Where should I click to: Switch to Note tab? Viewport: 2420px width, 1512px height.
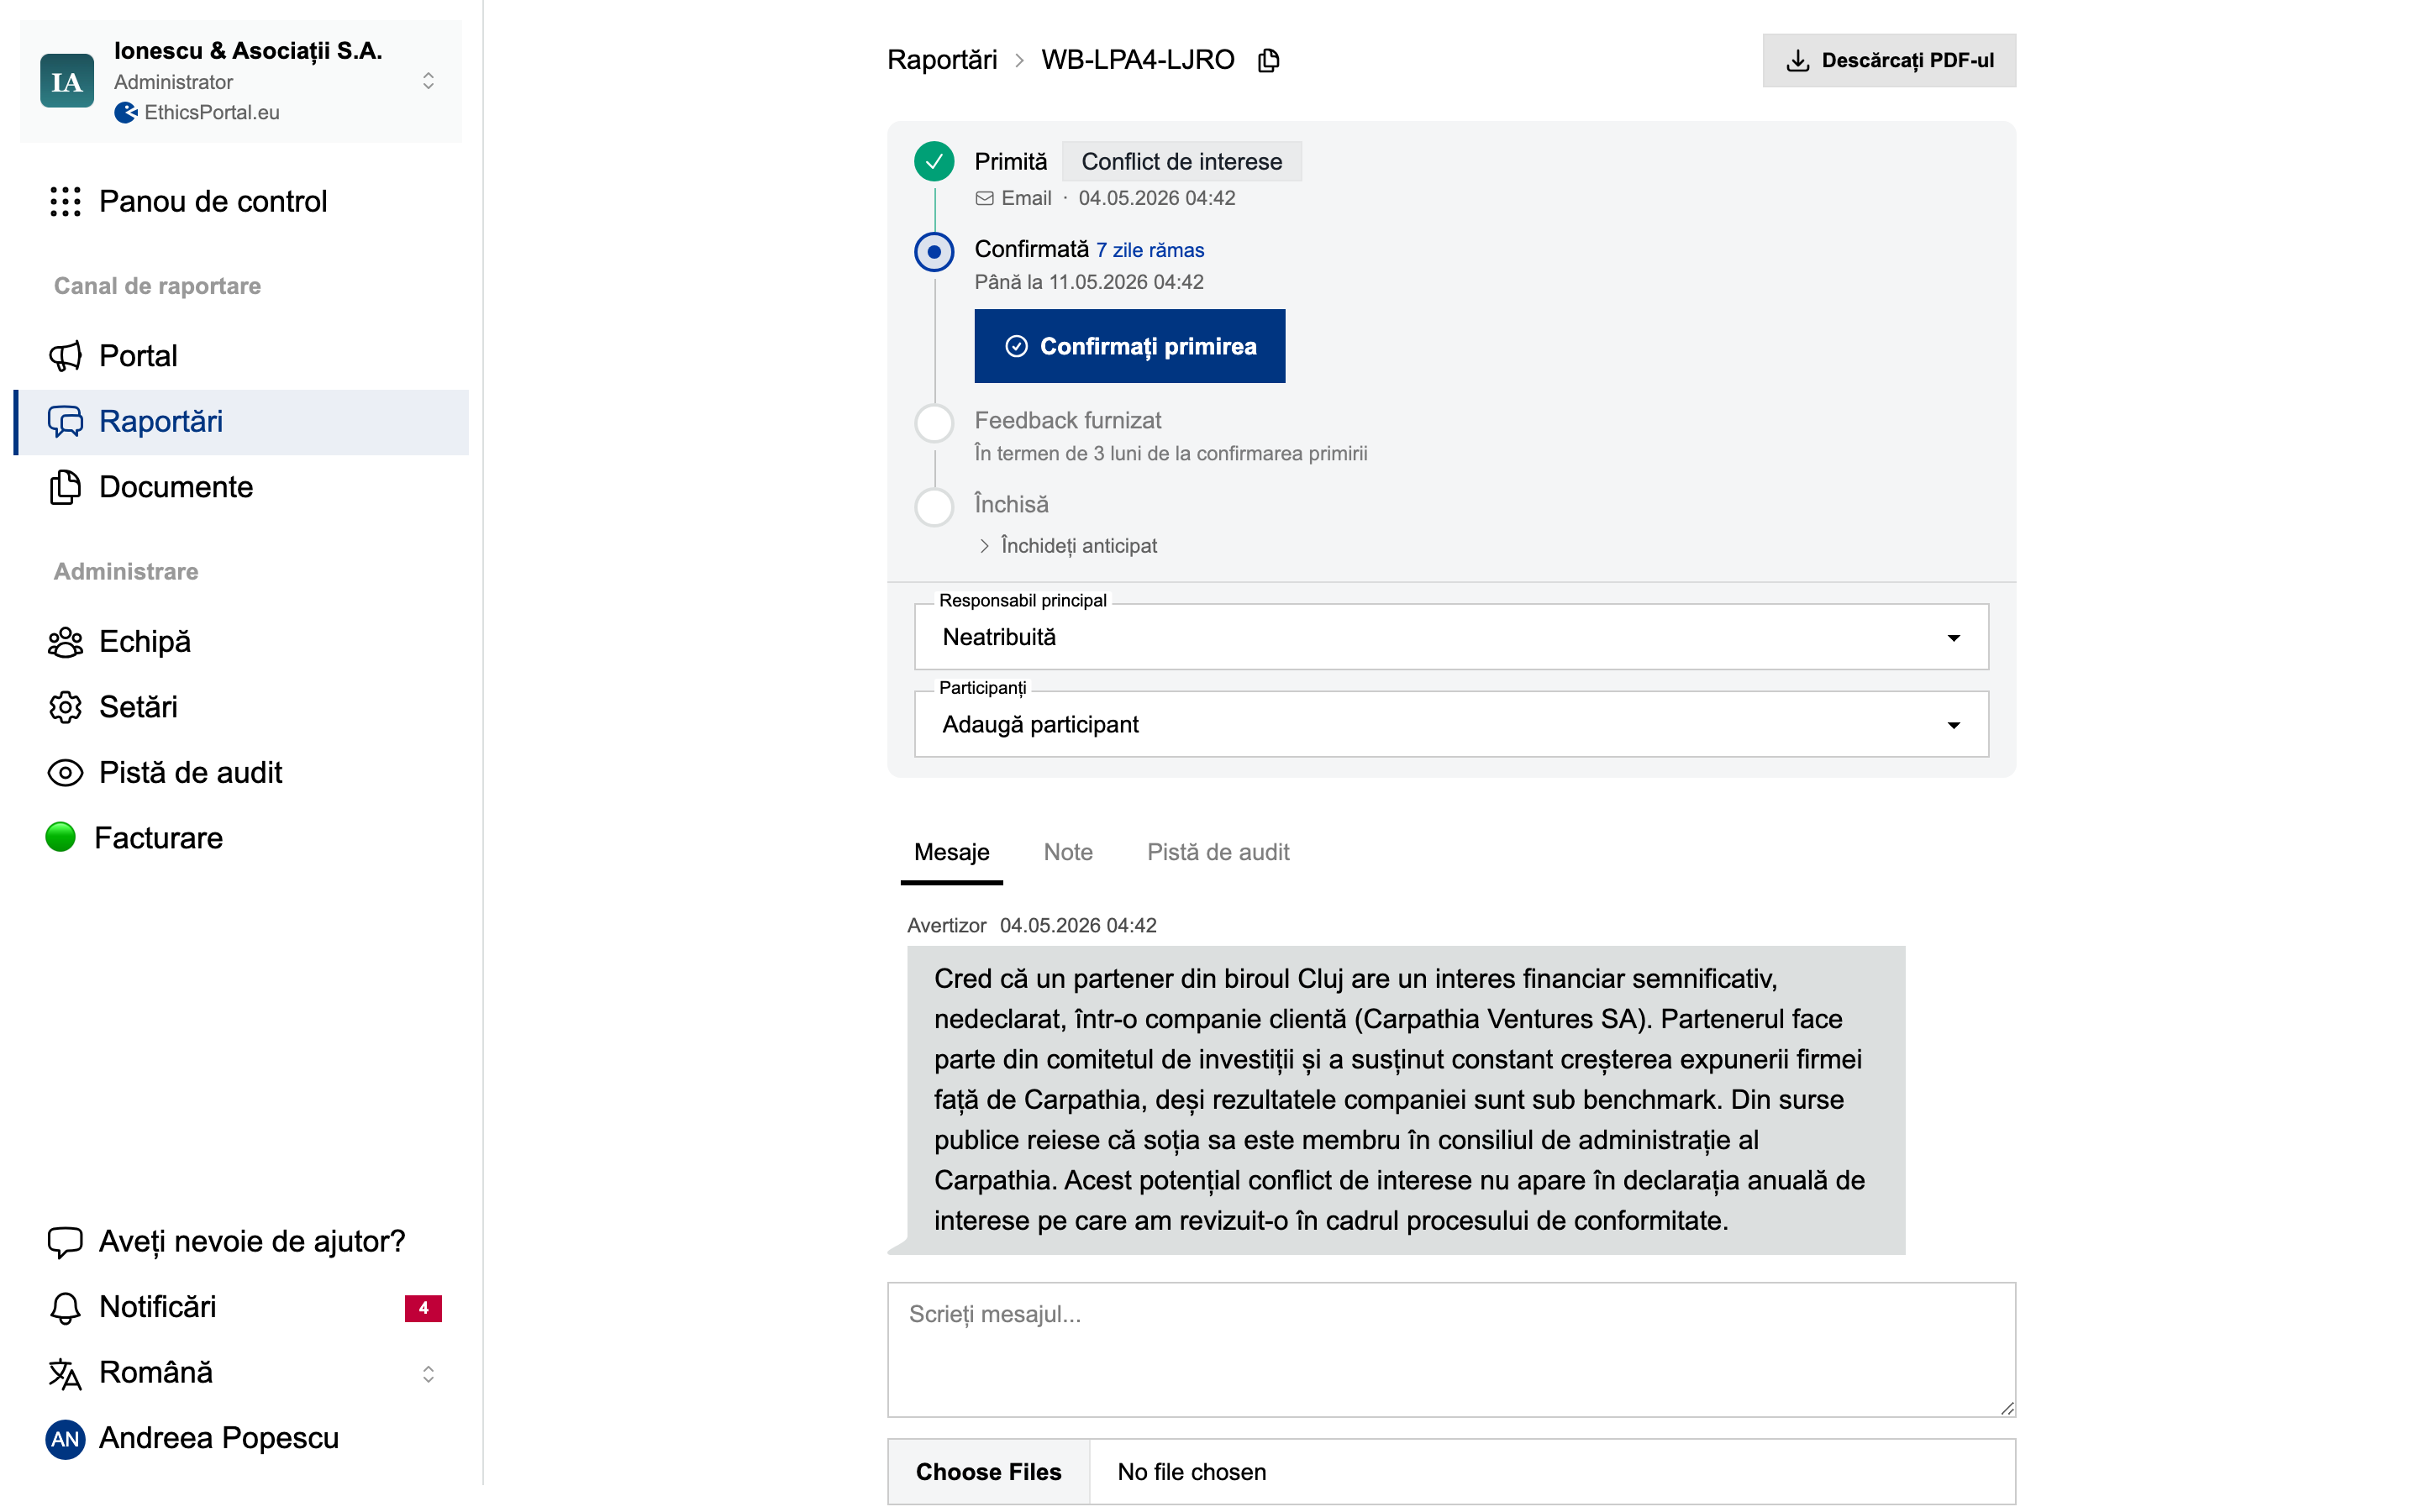1068,853
